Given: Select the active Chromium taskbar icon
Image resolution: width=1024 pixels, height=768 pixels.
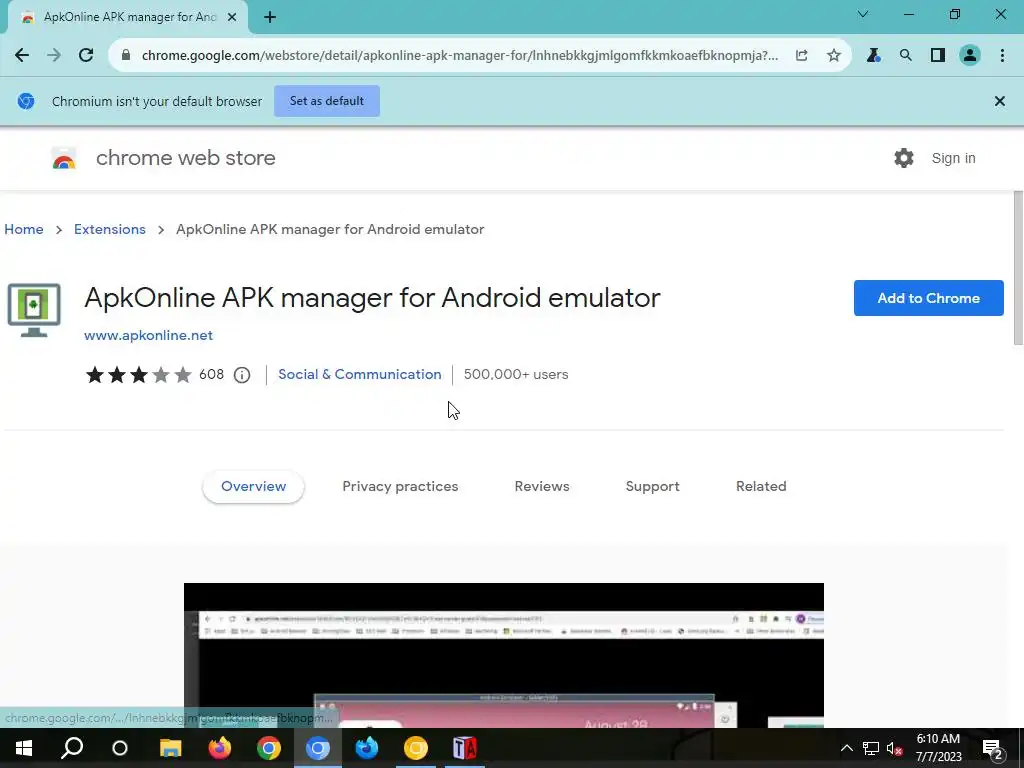Looking at the screenshot, I should click(x=318, y=748).
